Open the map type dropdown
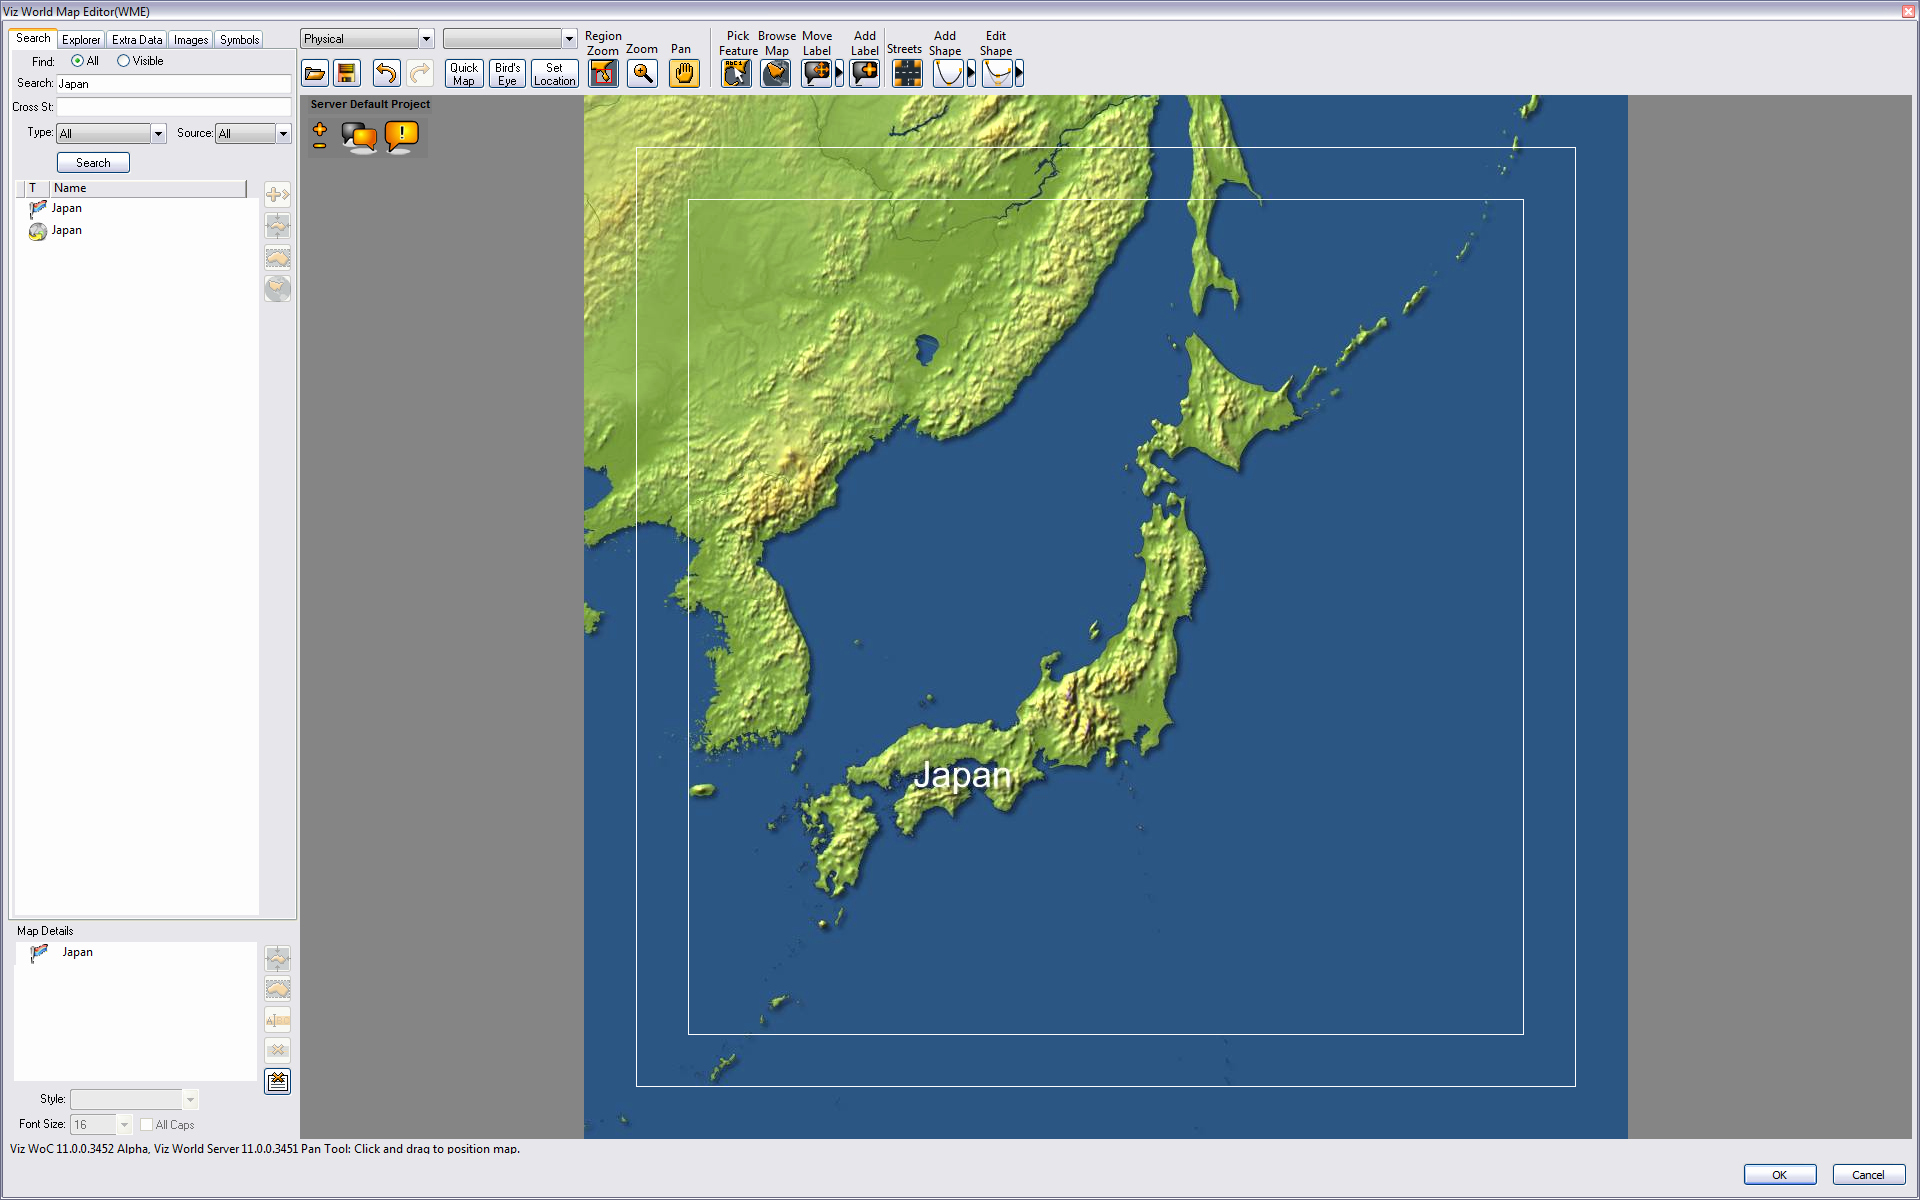 click(364, 39)
